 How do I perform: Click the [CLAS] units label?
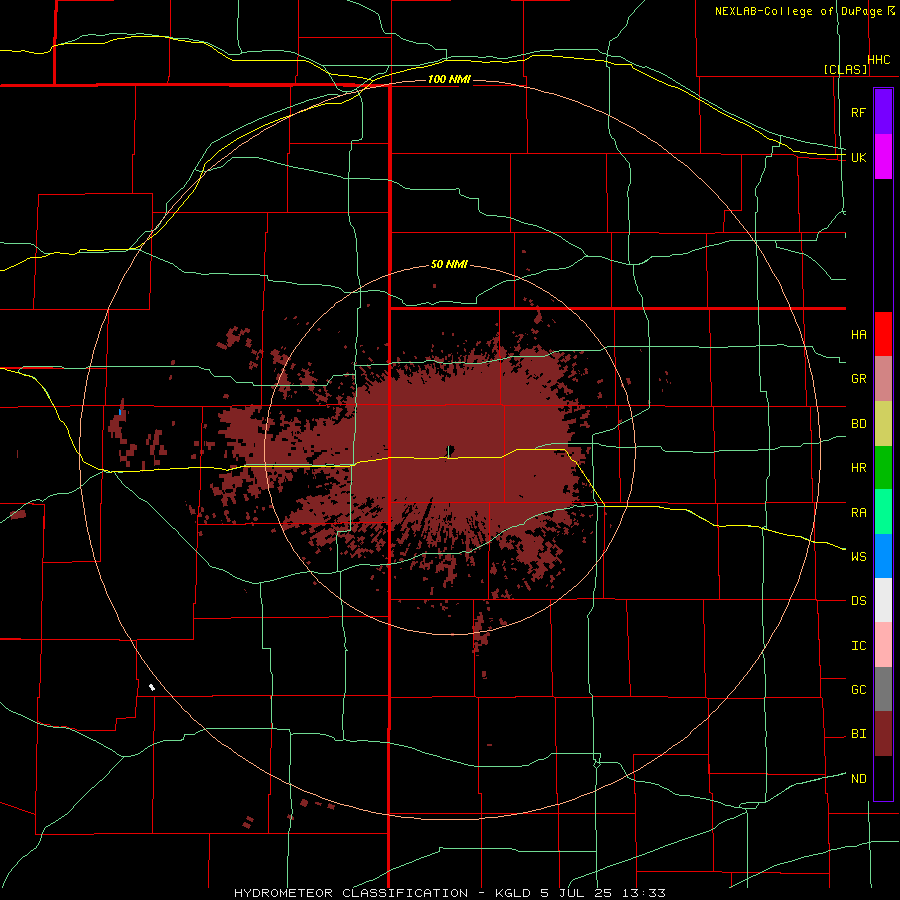845,69
